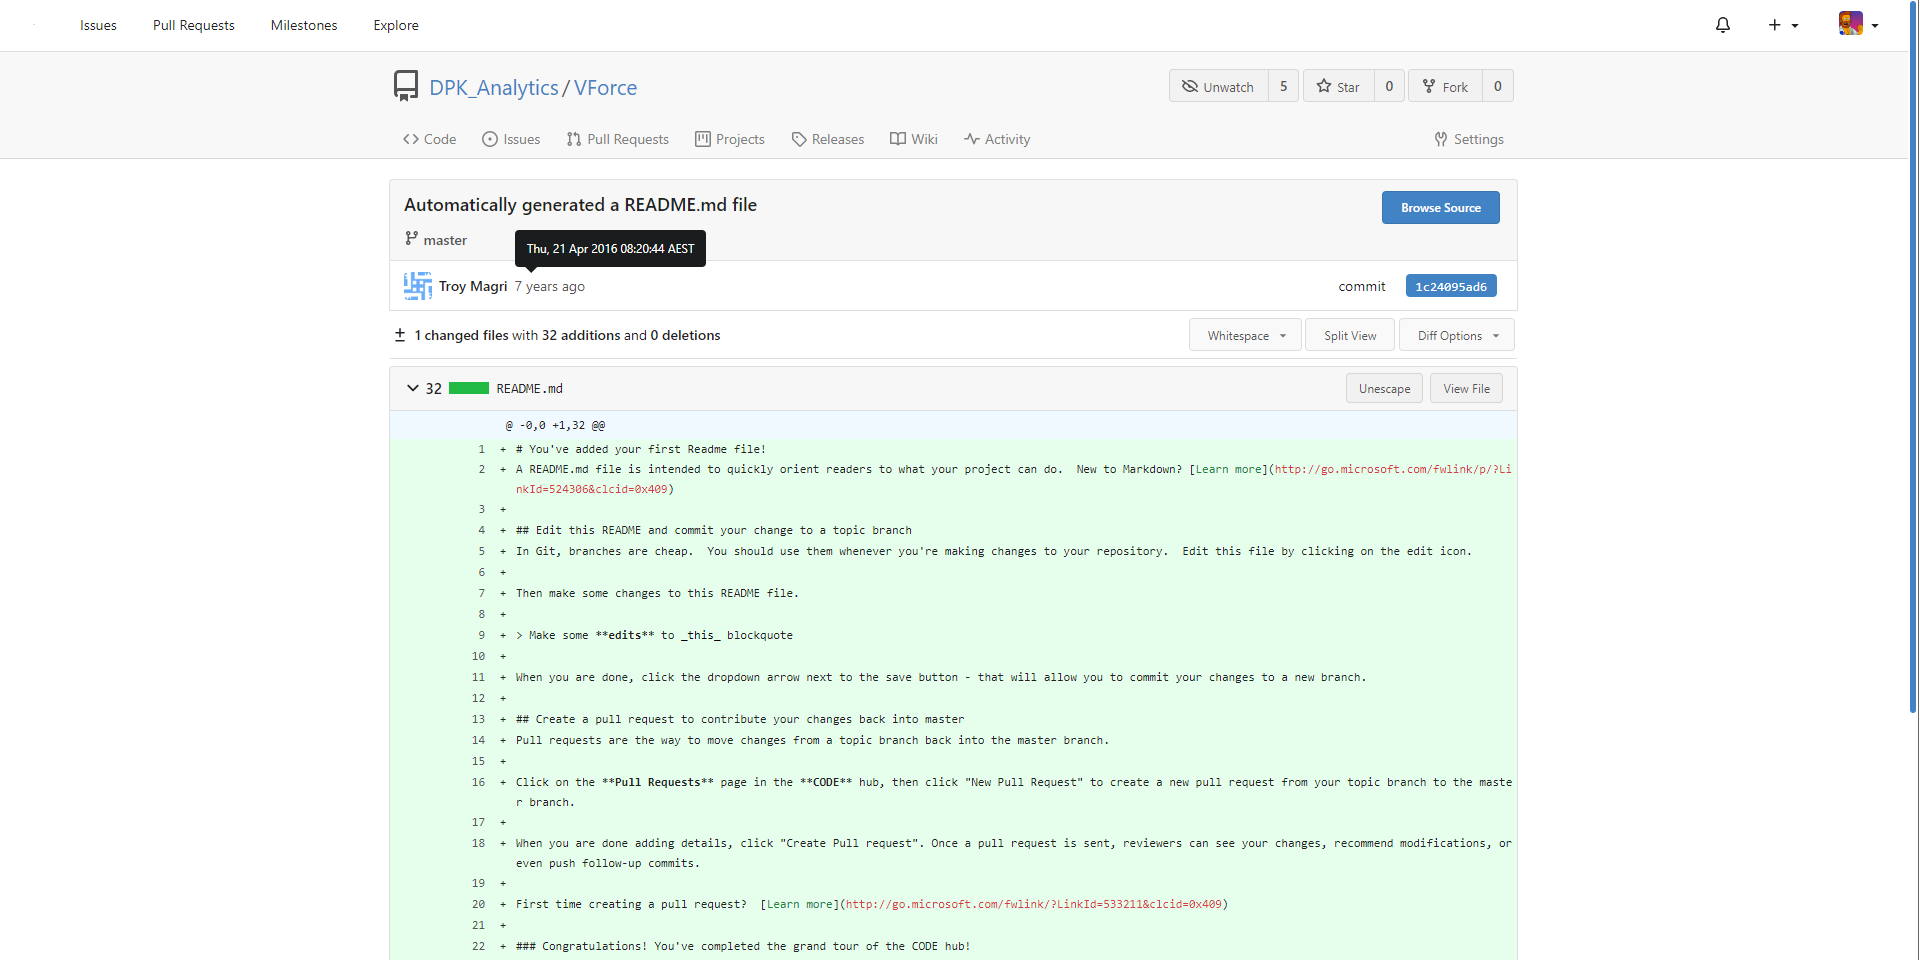Click the master branch label
The width and height of the screenshot is (1920, 960).
coord(445,240)
